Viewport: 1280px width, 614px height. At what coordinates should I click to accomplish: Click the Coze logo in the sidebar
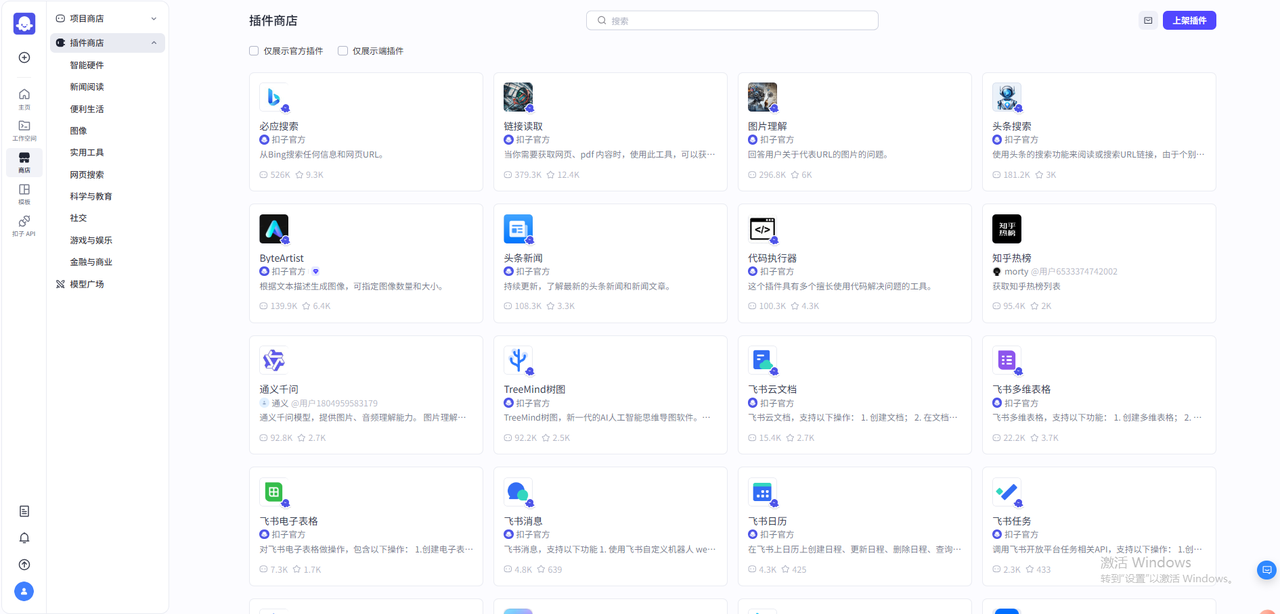pyautogui.click(x=24, y=23)
